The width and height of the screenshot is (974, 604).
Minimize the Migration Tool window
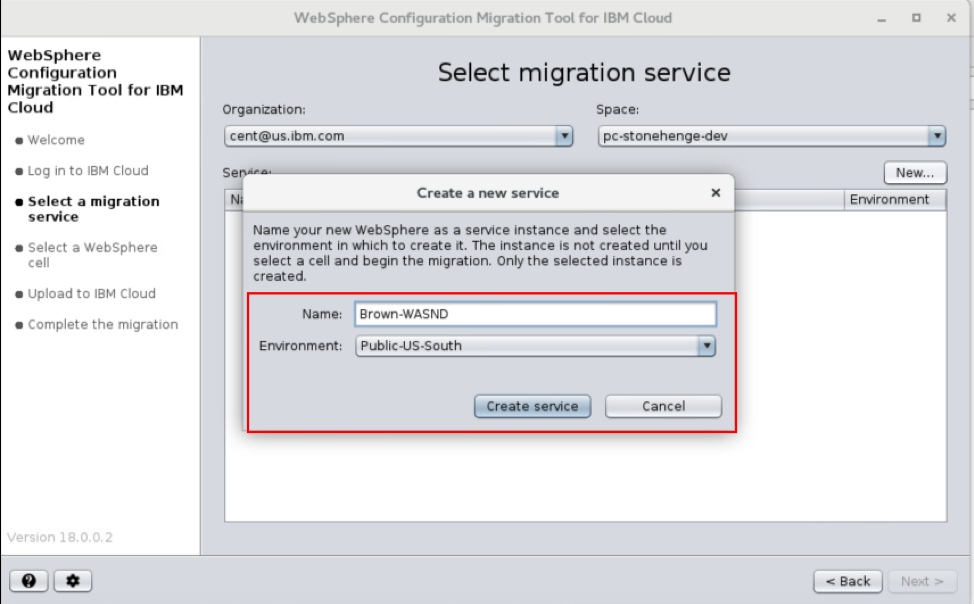[883, 18]
